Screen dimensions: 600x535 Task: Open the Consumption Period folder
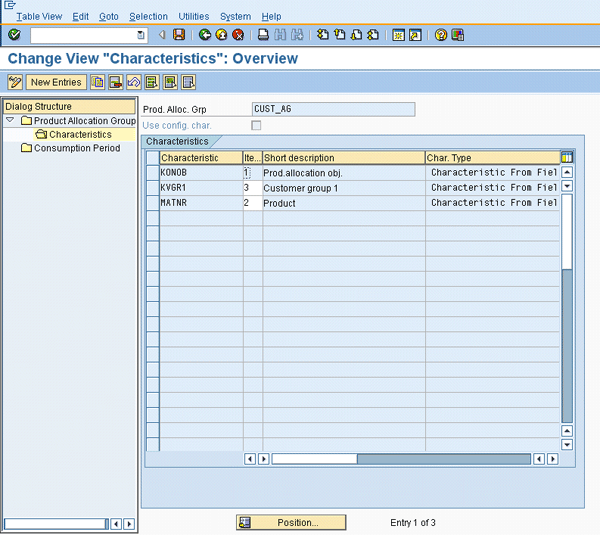(x=26, y=148)
